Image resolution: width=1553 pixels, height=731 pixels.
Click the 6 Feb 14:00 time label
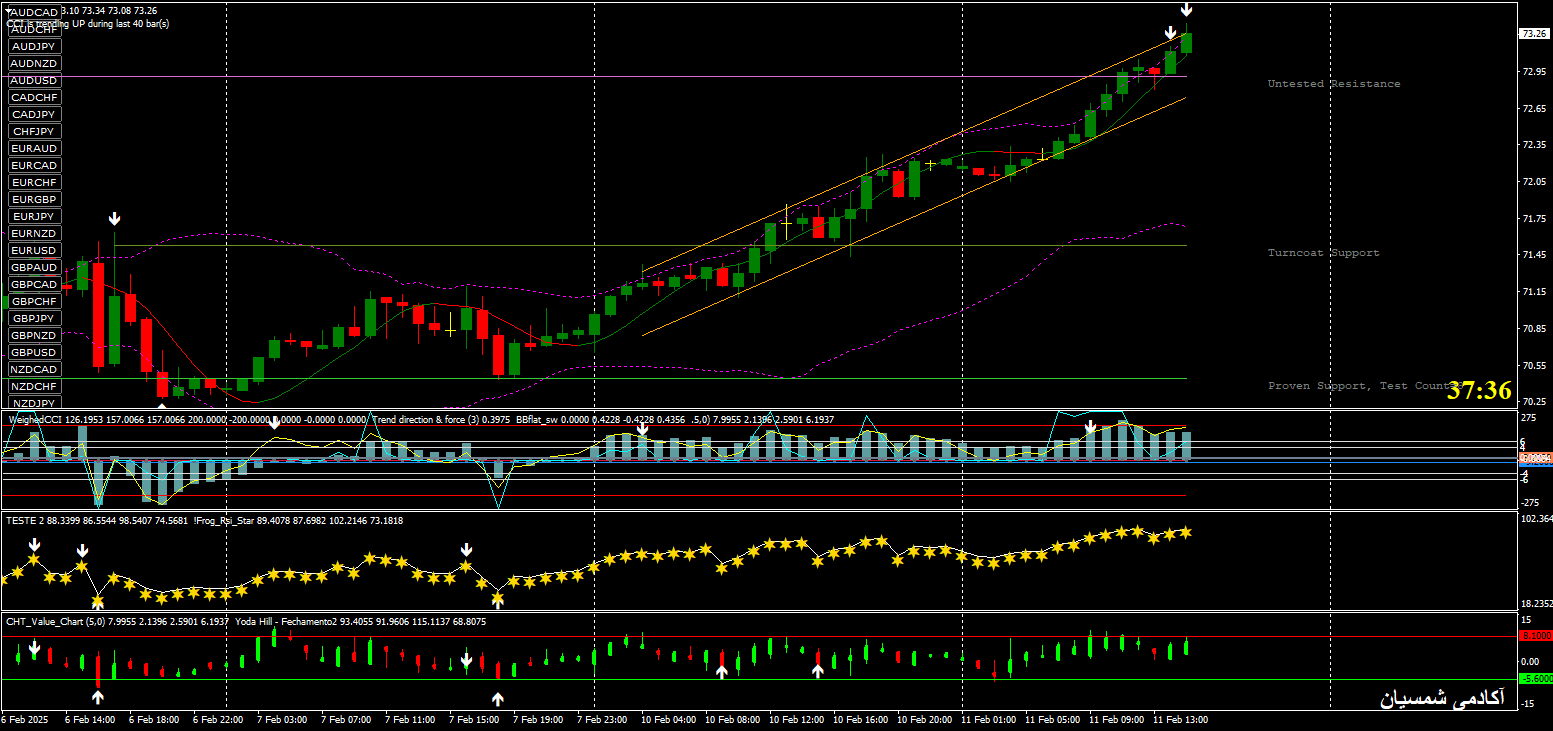point(90,719)
